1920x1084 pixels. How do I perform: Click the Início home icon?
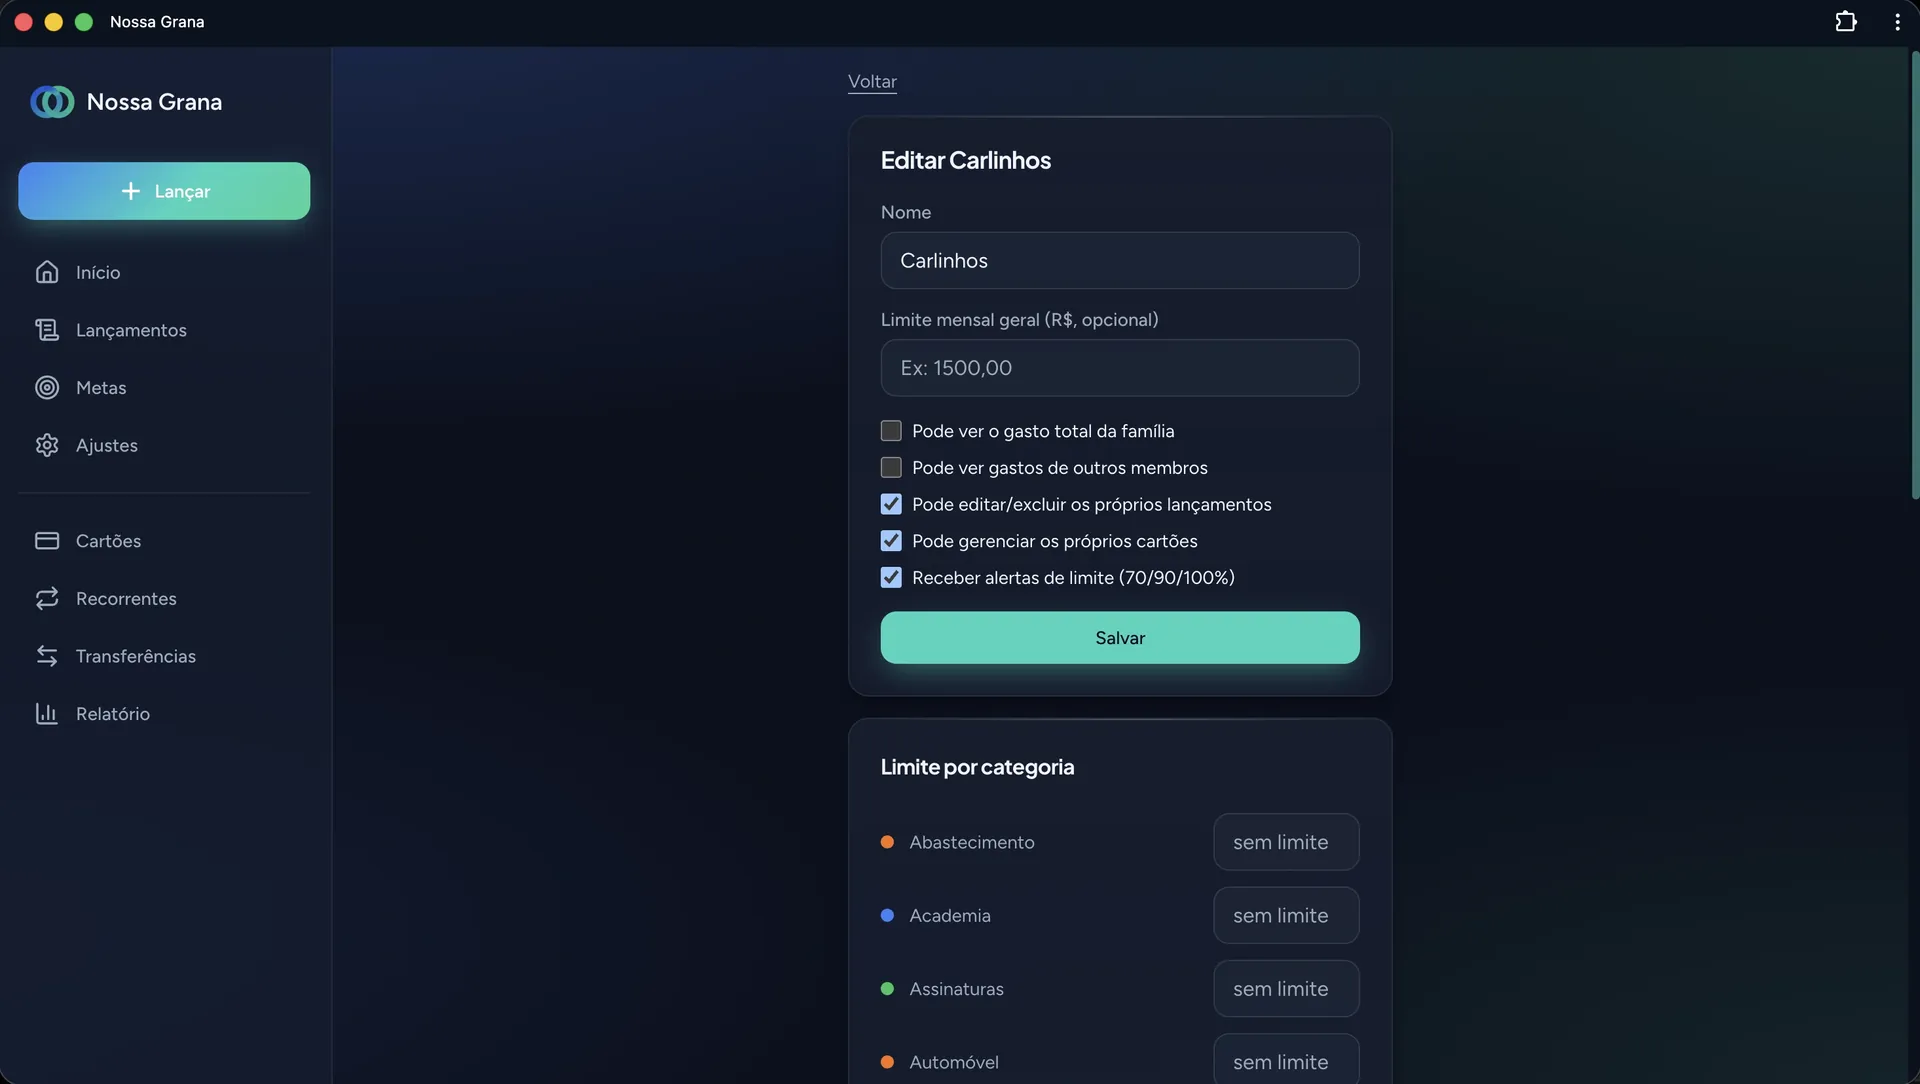pos(47,272)
